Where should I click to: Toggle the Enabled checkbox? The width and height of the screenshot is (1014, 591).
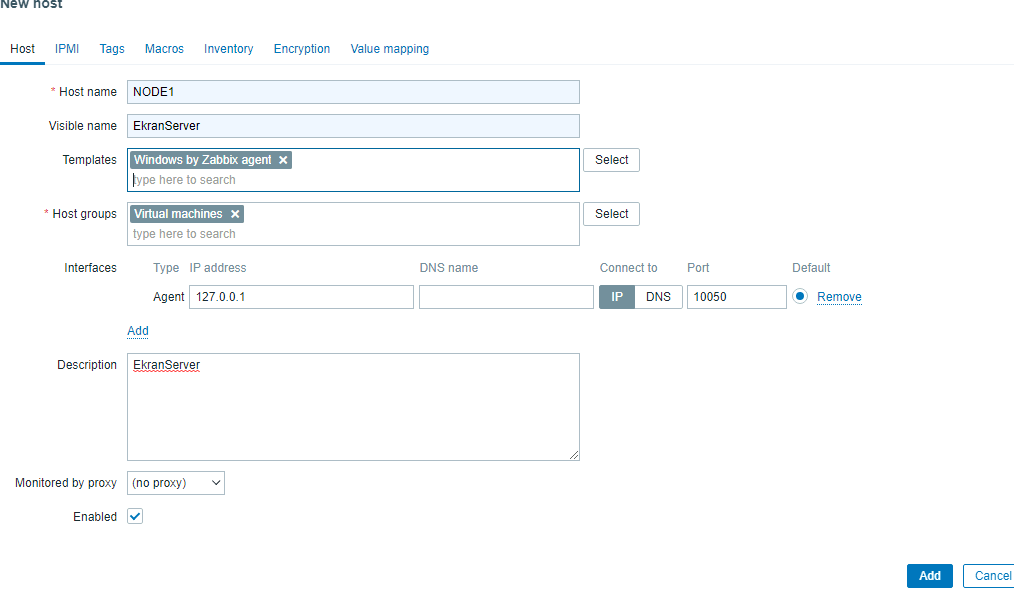pos(135,517)
